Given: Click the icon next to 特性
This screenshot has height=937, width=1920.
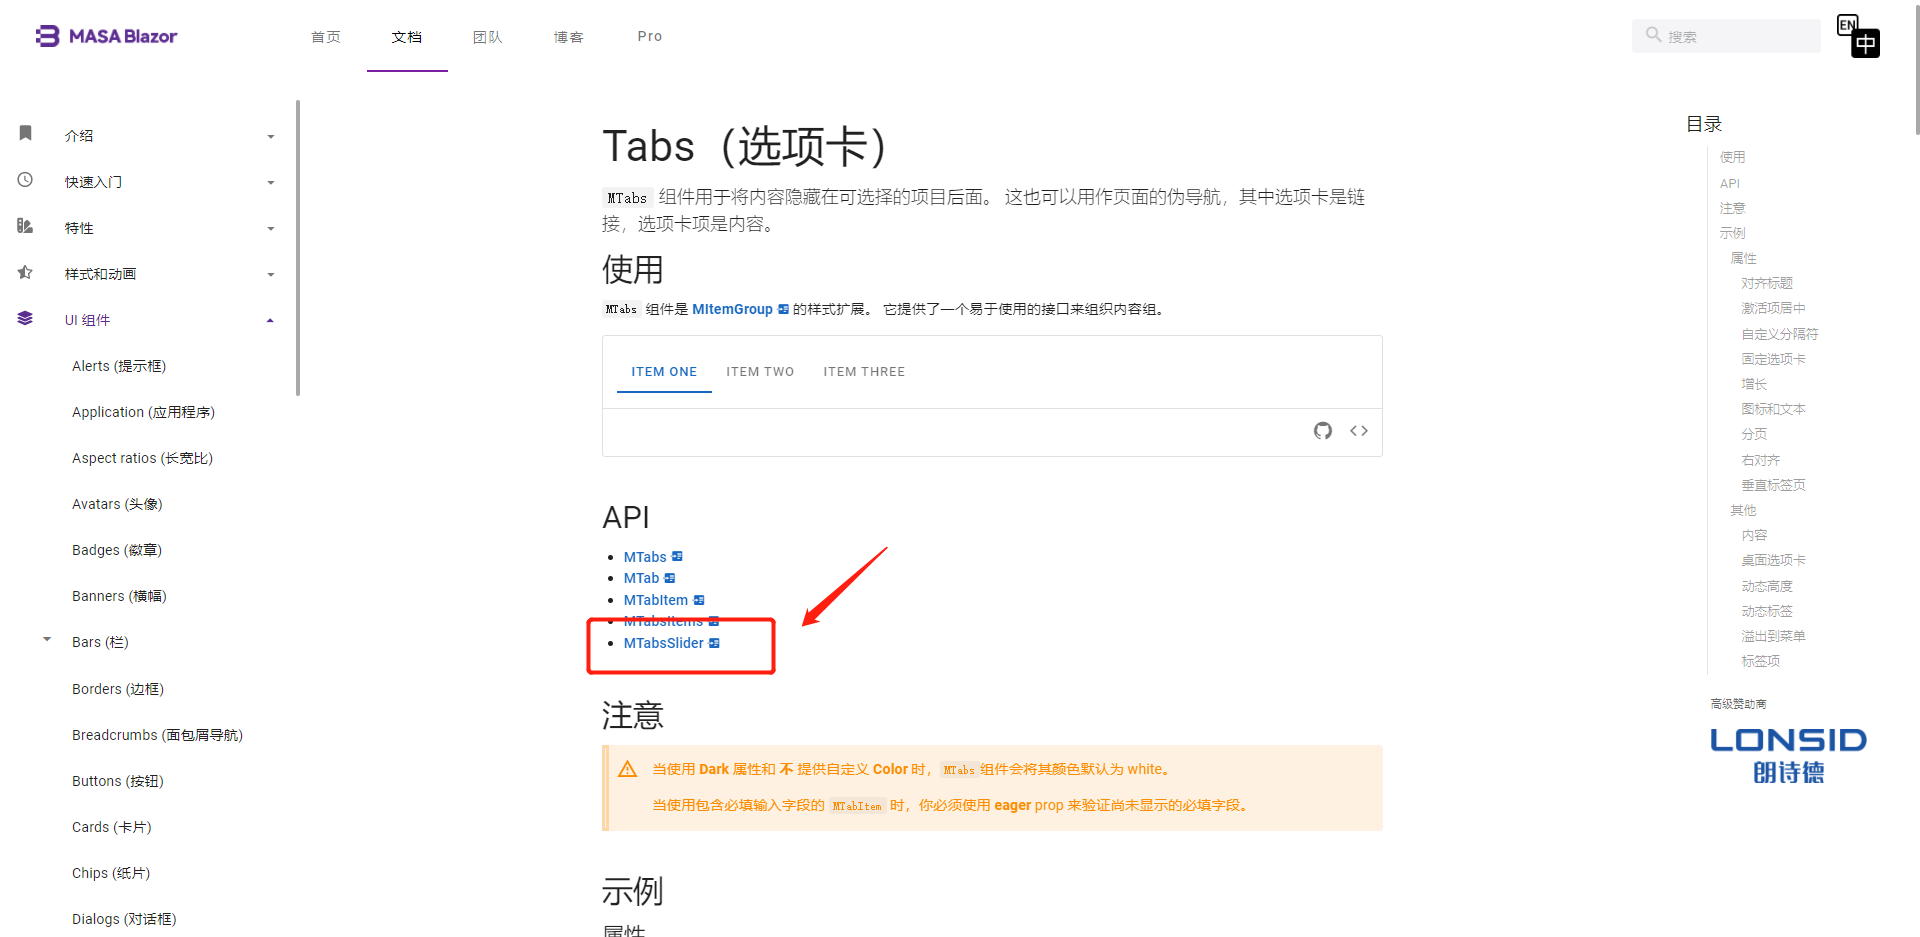Looking at the screenshot, I should tap(26, 226).
